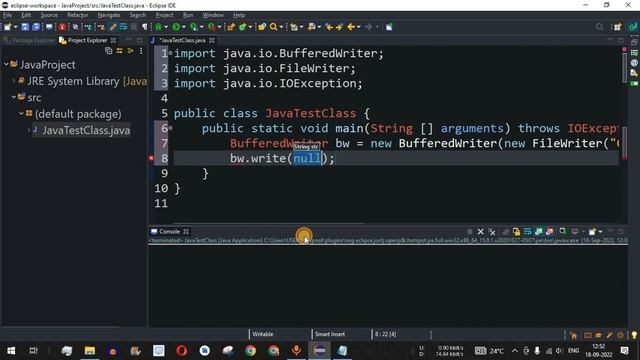
Task: Click Remove All Terminated Launches in Console
Action: pos(492,232)
